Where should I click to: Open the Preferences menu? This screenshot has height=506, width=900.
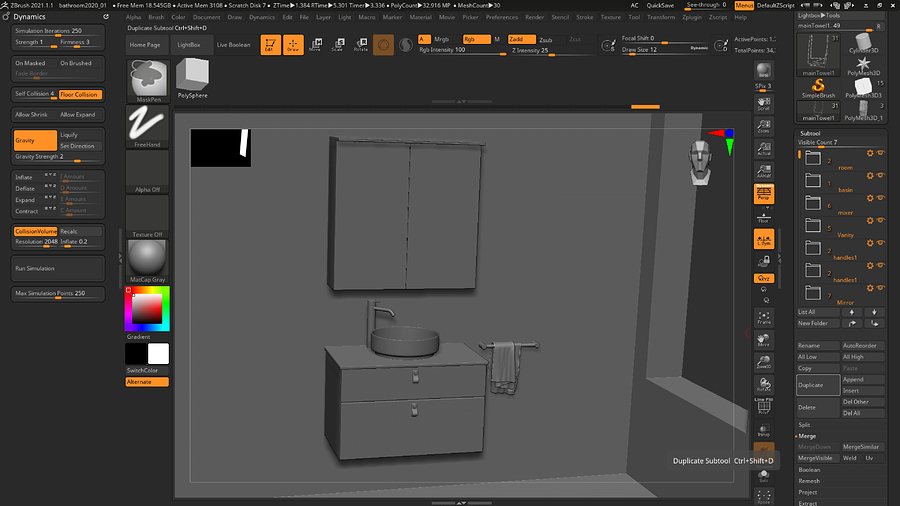tap(502, 17)
